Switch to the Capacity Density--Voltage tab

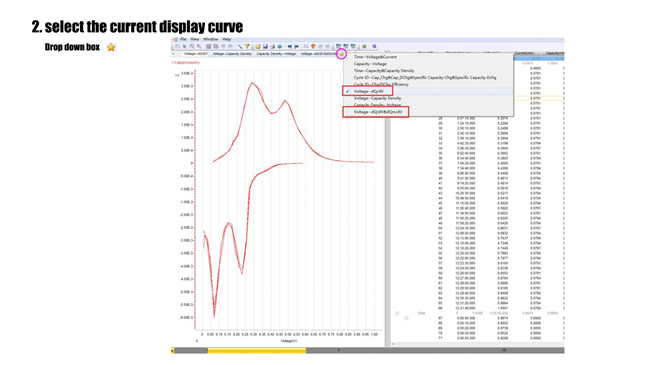tap(276, 54)
